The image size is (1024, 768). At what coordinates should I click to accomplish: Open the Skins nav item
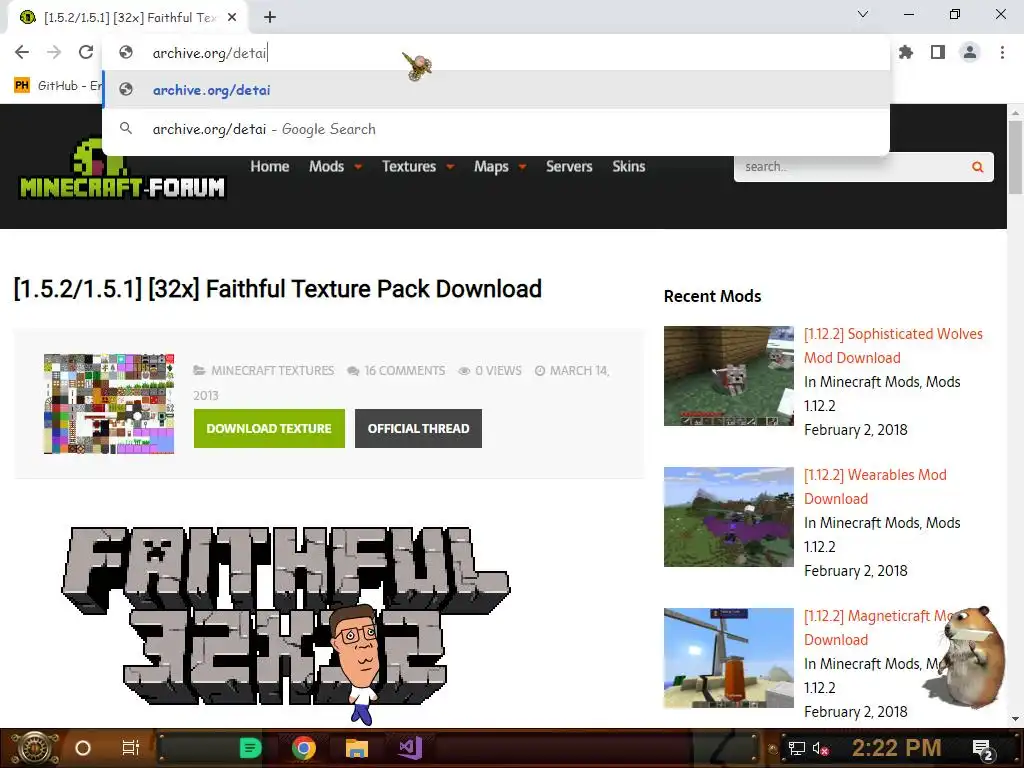pos(629,167)
